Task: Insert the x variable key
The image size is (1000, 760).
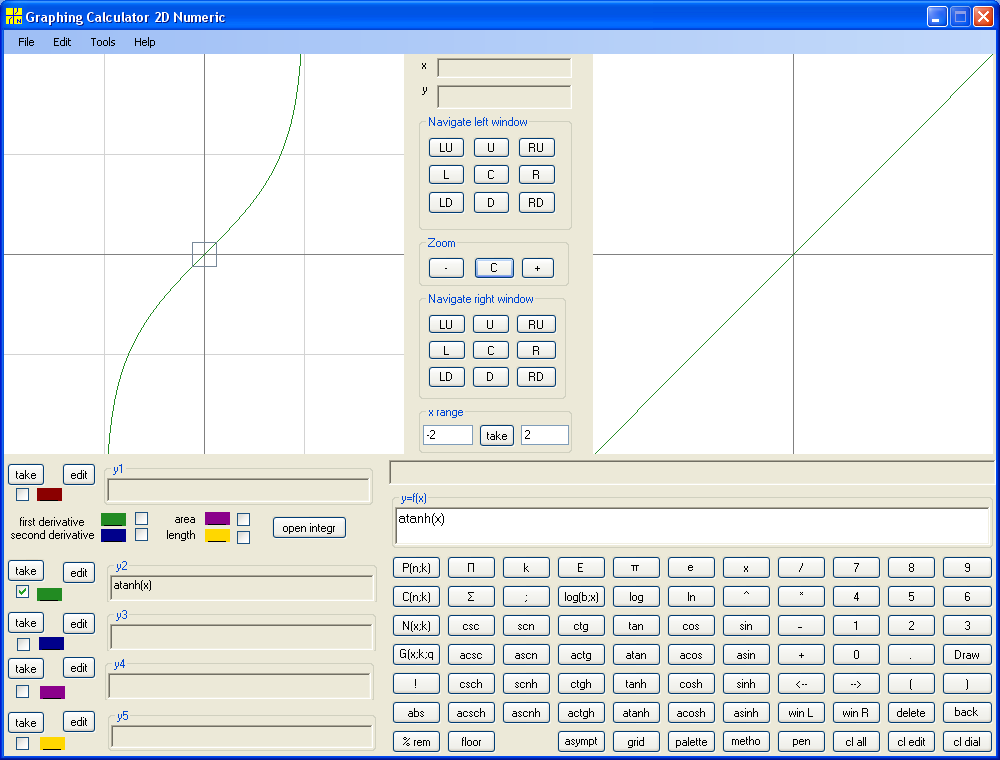Action: [x=746, y=567]
